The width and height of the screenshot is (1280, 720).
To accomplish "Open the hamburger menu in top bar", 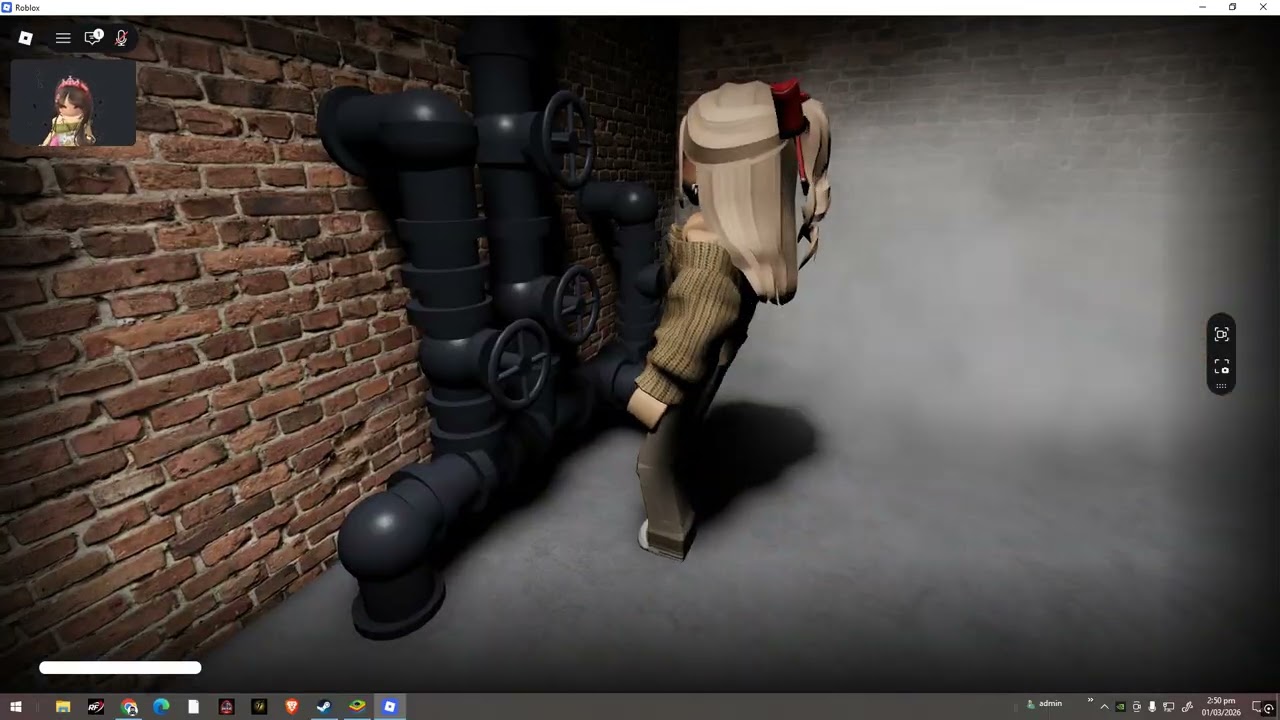I will coord(63,38).
